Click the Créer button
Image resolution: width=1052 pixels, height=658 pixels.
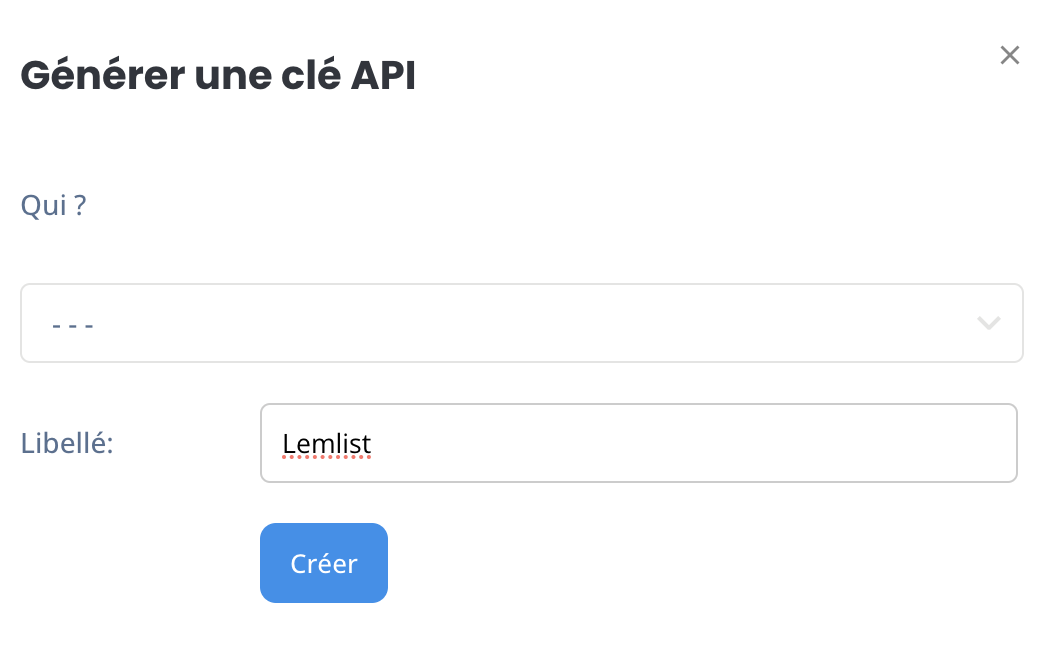click(x=323, y=563)
